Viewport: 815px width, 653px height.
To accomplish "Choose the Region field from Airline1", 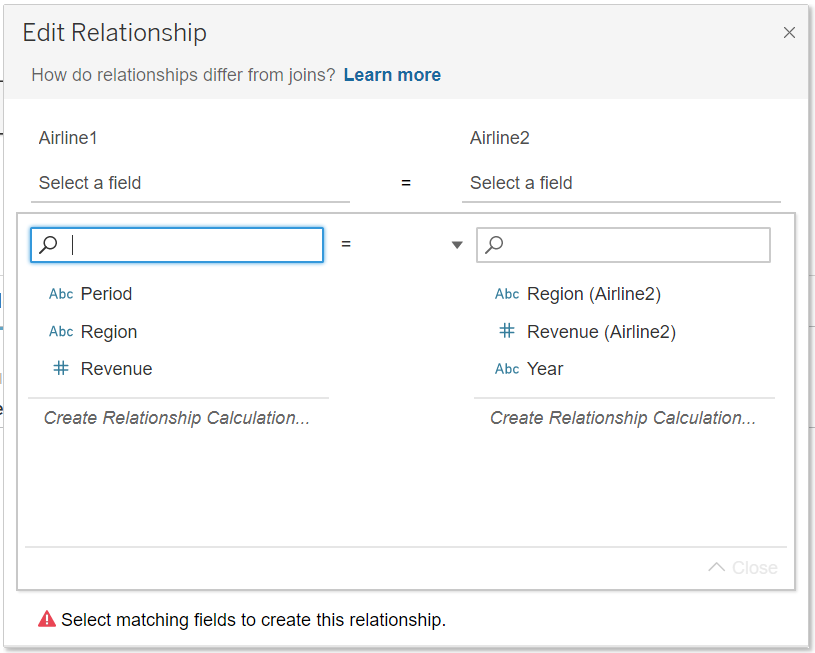I will [x=109, y=332].
